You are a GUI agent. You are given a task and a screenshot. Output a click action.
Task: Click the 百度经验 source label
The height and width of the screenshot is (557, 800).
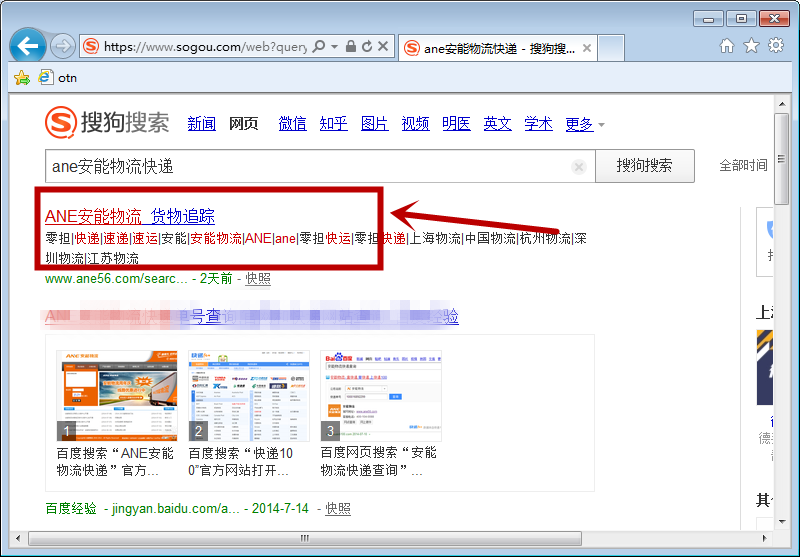71,509
